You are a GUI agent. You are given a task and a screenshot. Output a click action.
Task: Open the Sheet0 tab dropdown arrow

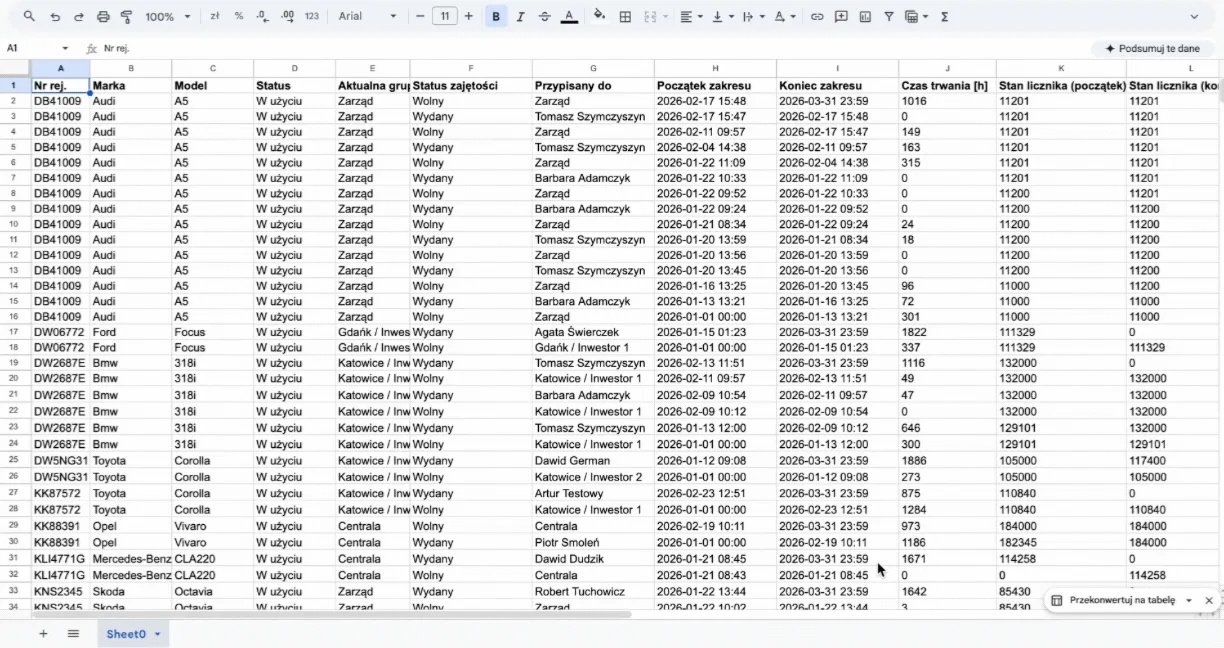point(157,634)
